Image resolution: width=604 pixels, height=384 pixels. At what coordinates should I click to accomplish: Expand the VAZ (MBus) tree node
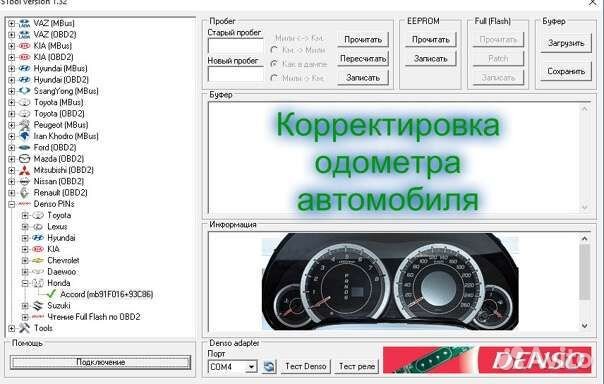[x=12, y=23]
